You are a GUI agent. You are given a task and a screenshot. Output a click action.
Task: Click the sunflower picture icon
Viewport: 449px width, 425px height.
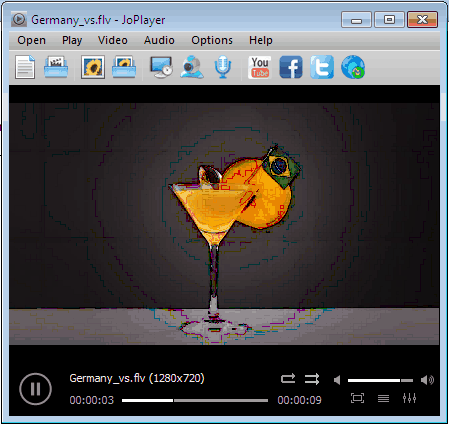click(x=93, y=67)
